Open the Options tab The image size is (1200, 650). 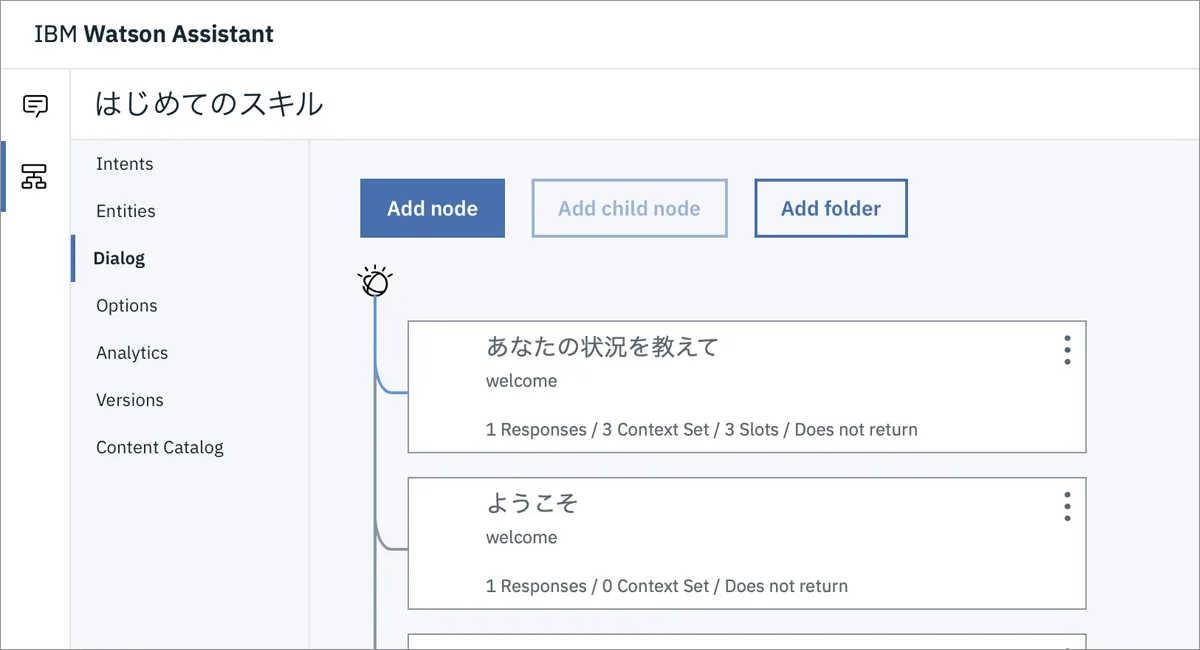(x=127, y=306)
